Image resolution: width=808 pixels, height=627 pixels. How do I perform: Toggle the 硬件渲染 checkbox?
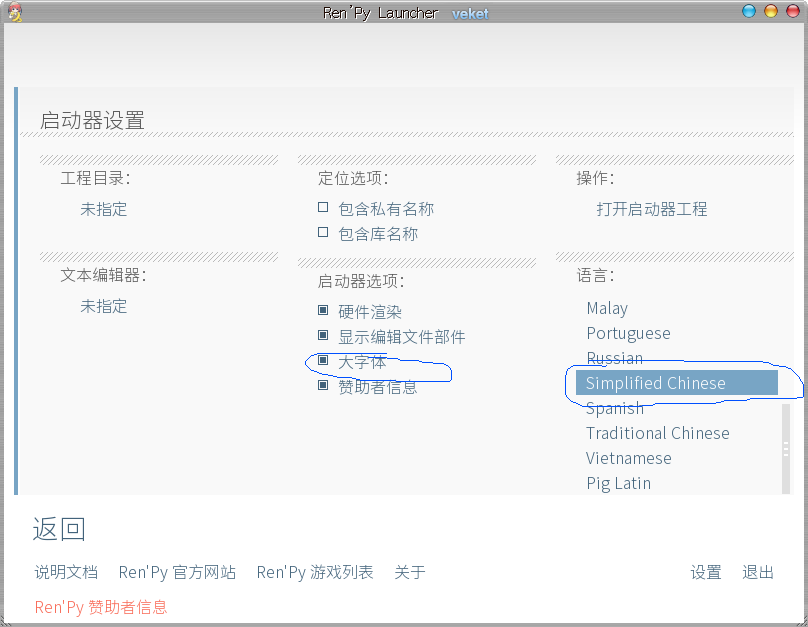pos(323,310)
